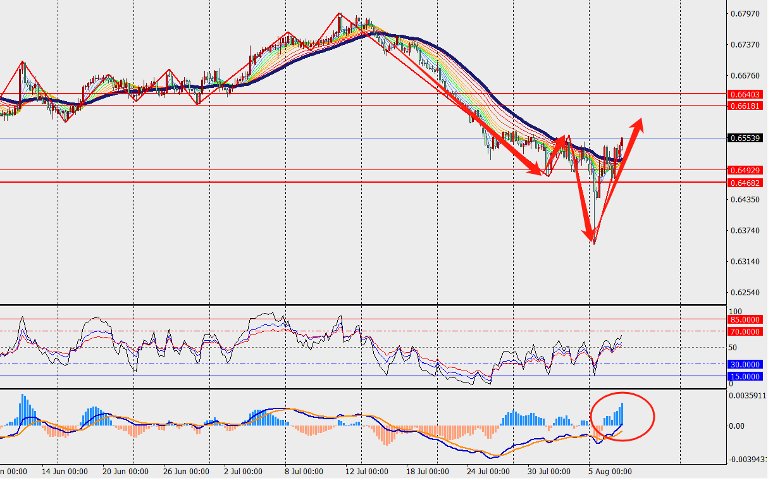Click the 20 Jun 00:00 date label

[126, 472]
